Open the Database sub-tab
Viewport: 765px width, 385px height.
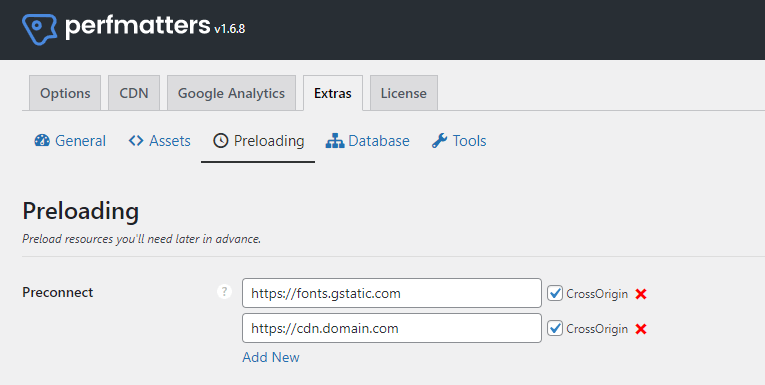tap(368, 141)
